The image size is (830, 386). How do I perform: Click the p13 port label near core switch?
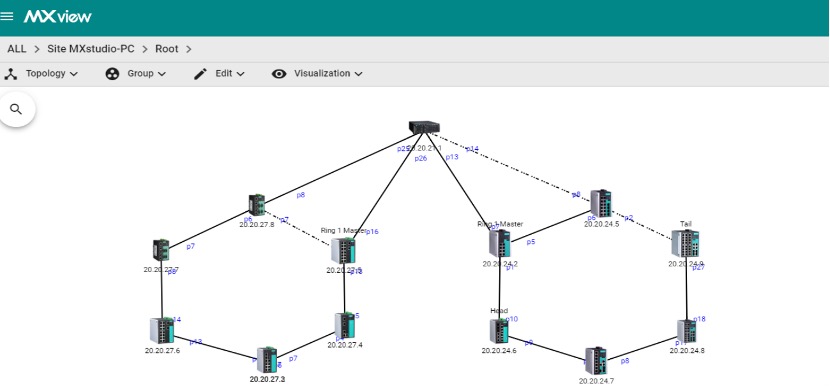[x=452, y=157]
